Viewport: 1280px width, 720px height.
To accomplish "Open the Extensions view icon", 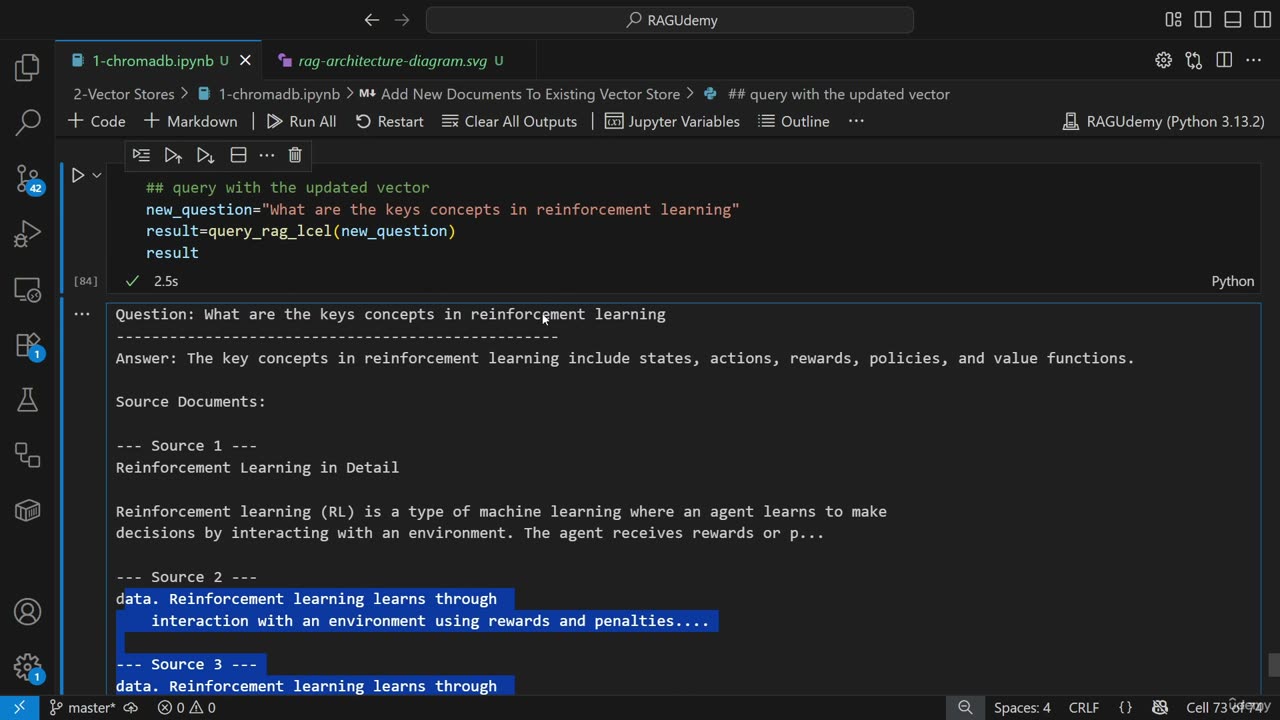I will coord(28,345).
